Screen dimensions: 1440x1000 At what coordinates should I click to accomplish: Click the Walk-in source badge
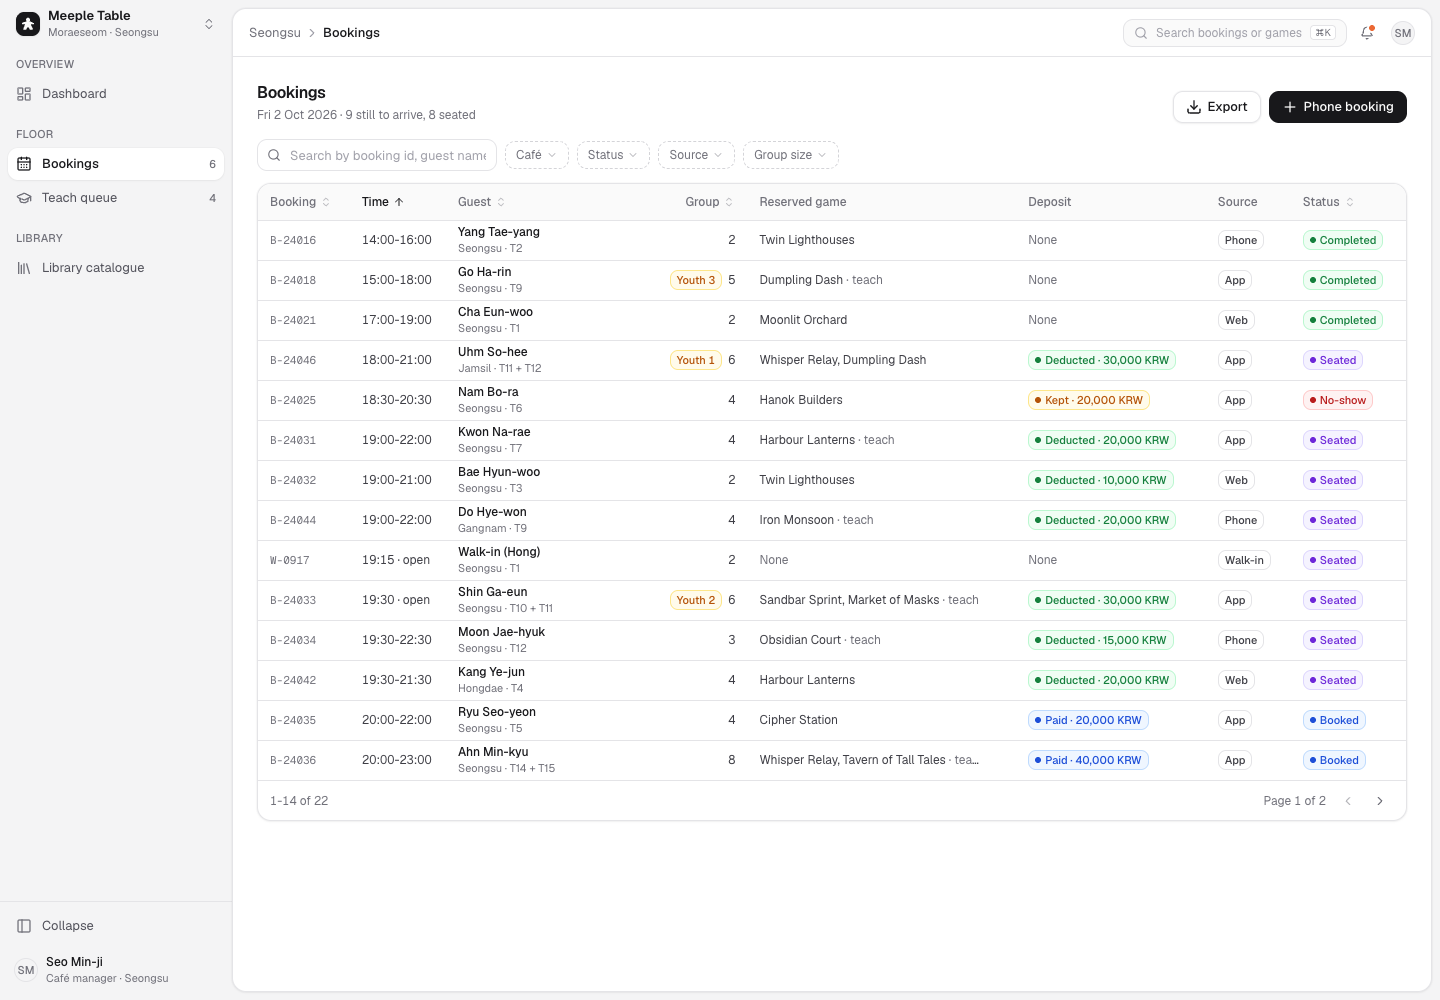1244,560
